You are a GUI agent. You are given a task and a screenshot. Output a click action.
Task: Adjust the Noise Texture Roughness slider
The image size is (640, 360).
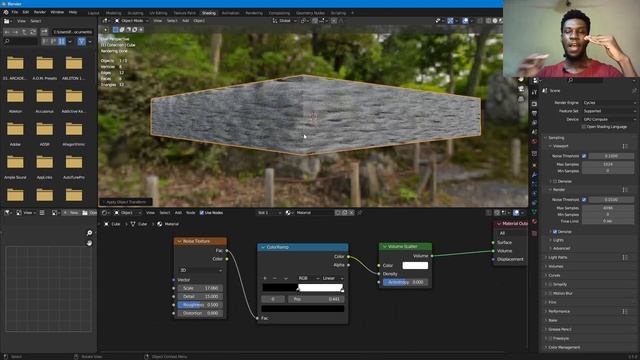click(200, 305)
